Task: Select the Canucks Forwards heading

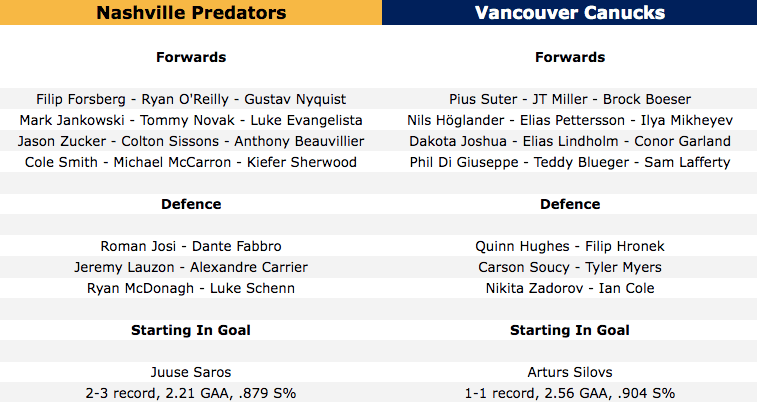Action: 569,57
